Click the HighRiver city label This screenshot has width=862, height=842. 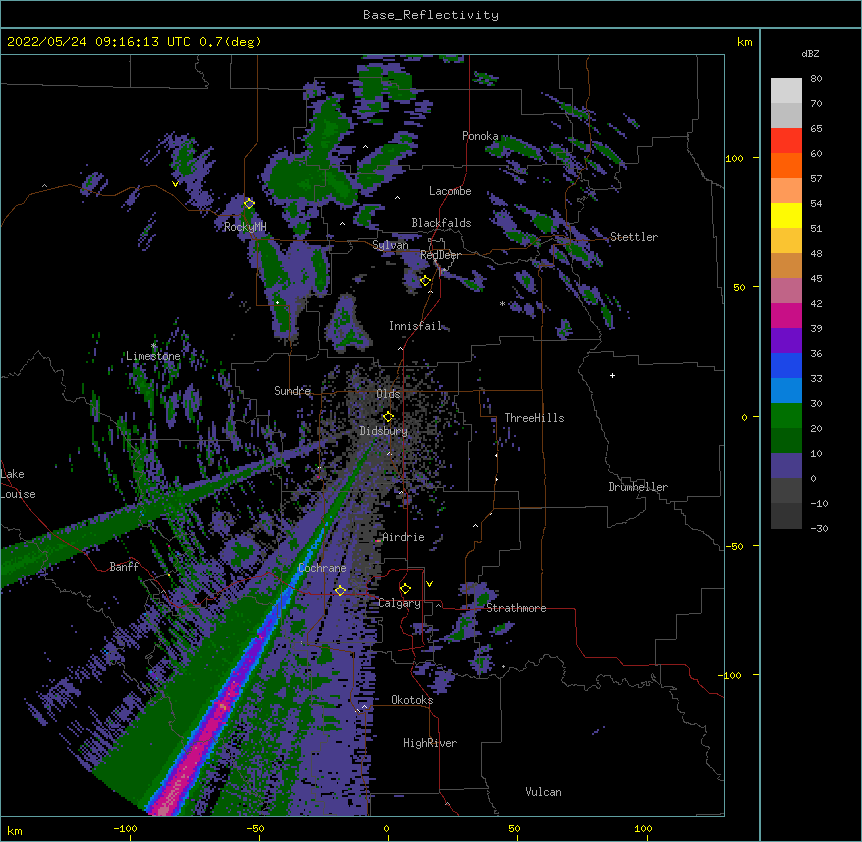[x=430, y=743]
